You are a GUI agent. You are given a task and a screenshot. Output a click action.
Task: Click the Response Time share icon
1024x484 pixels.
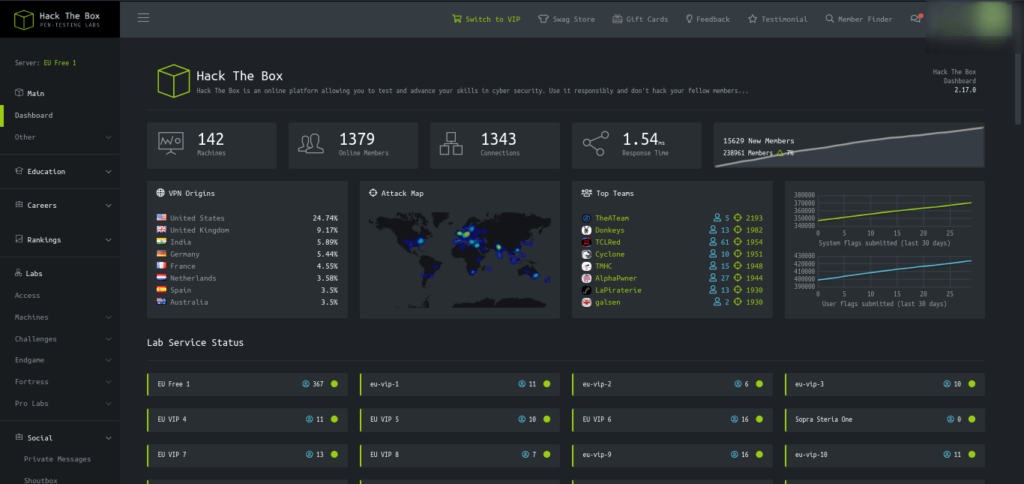pyautogui.click(x=595, y=145)
